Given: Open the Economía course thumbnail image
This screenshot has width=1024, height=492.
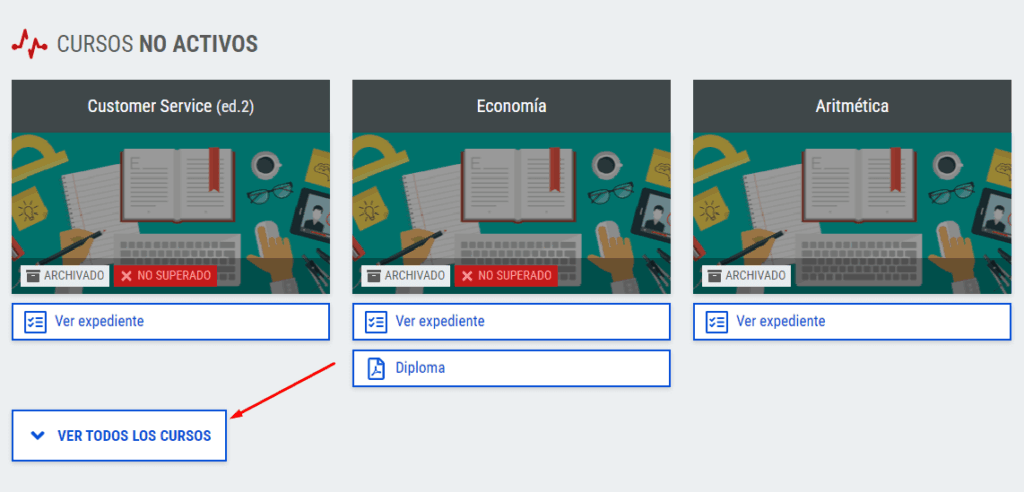Looking at the screenshot, I should tap(511, 213).
